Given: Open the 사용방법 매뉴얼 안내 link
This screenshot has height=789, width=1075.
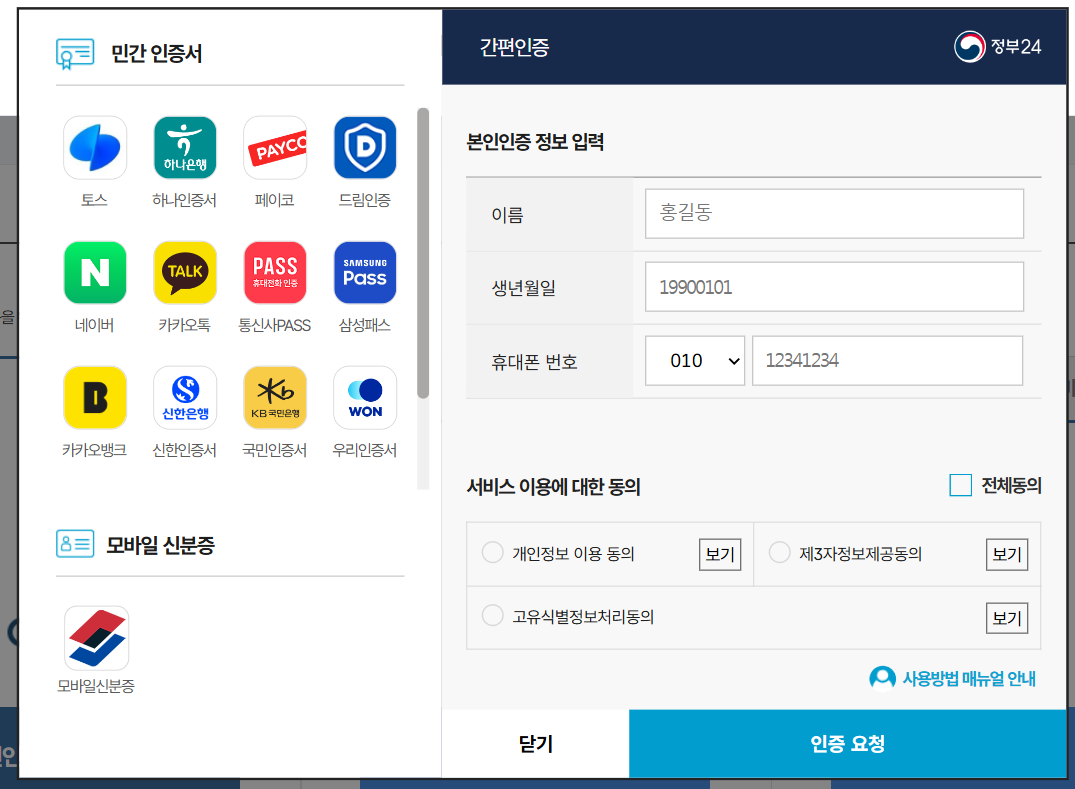Looking at the screenshot, I should click(969, 679).
